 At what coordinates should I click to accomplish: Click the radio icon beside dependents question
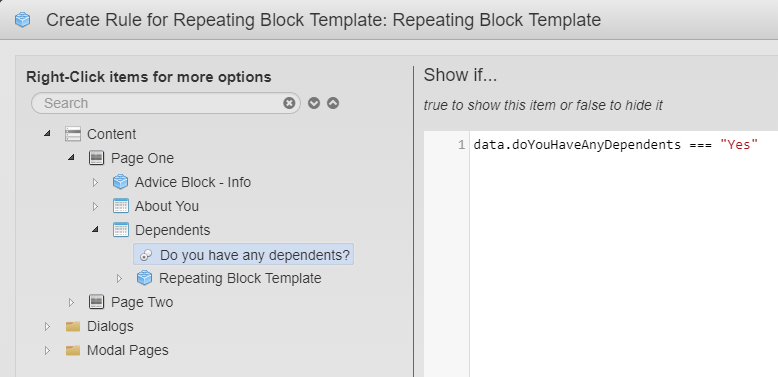145,255
